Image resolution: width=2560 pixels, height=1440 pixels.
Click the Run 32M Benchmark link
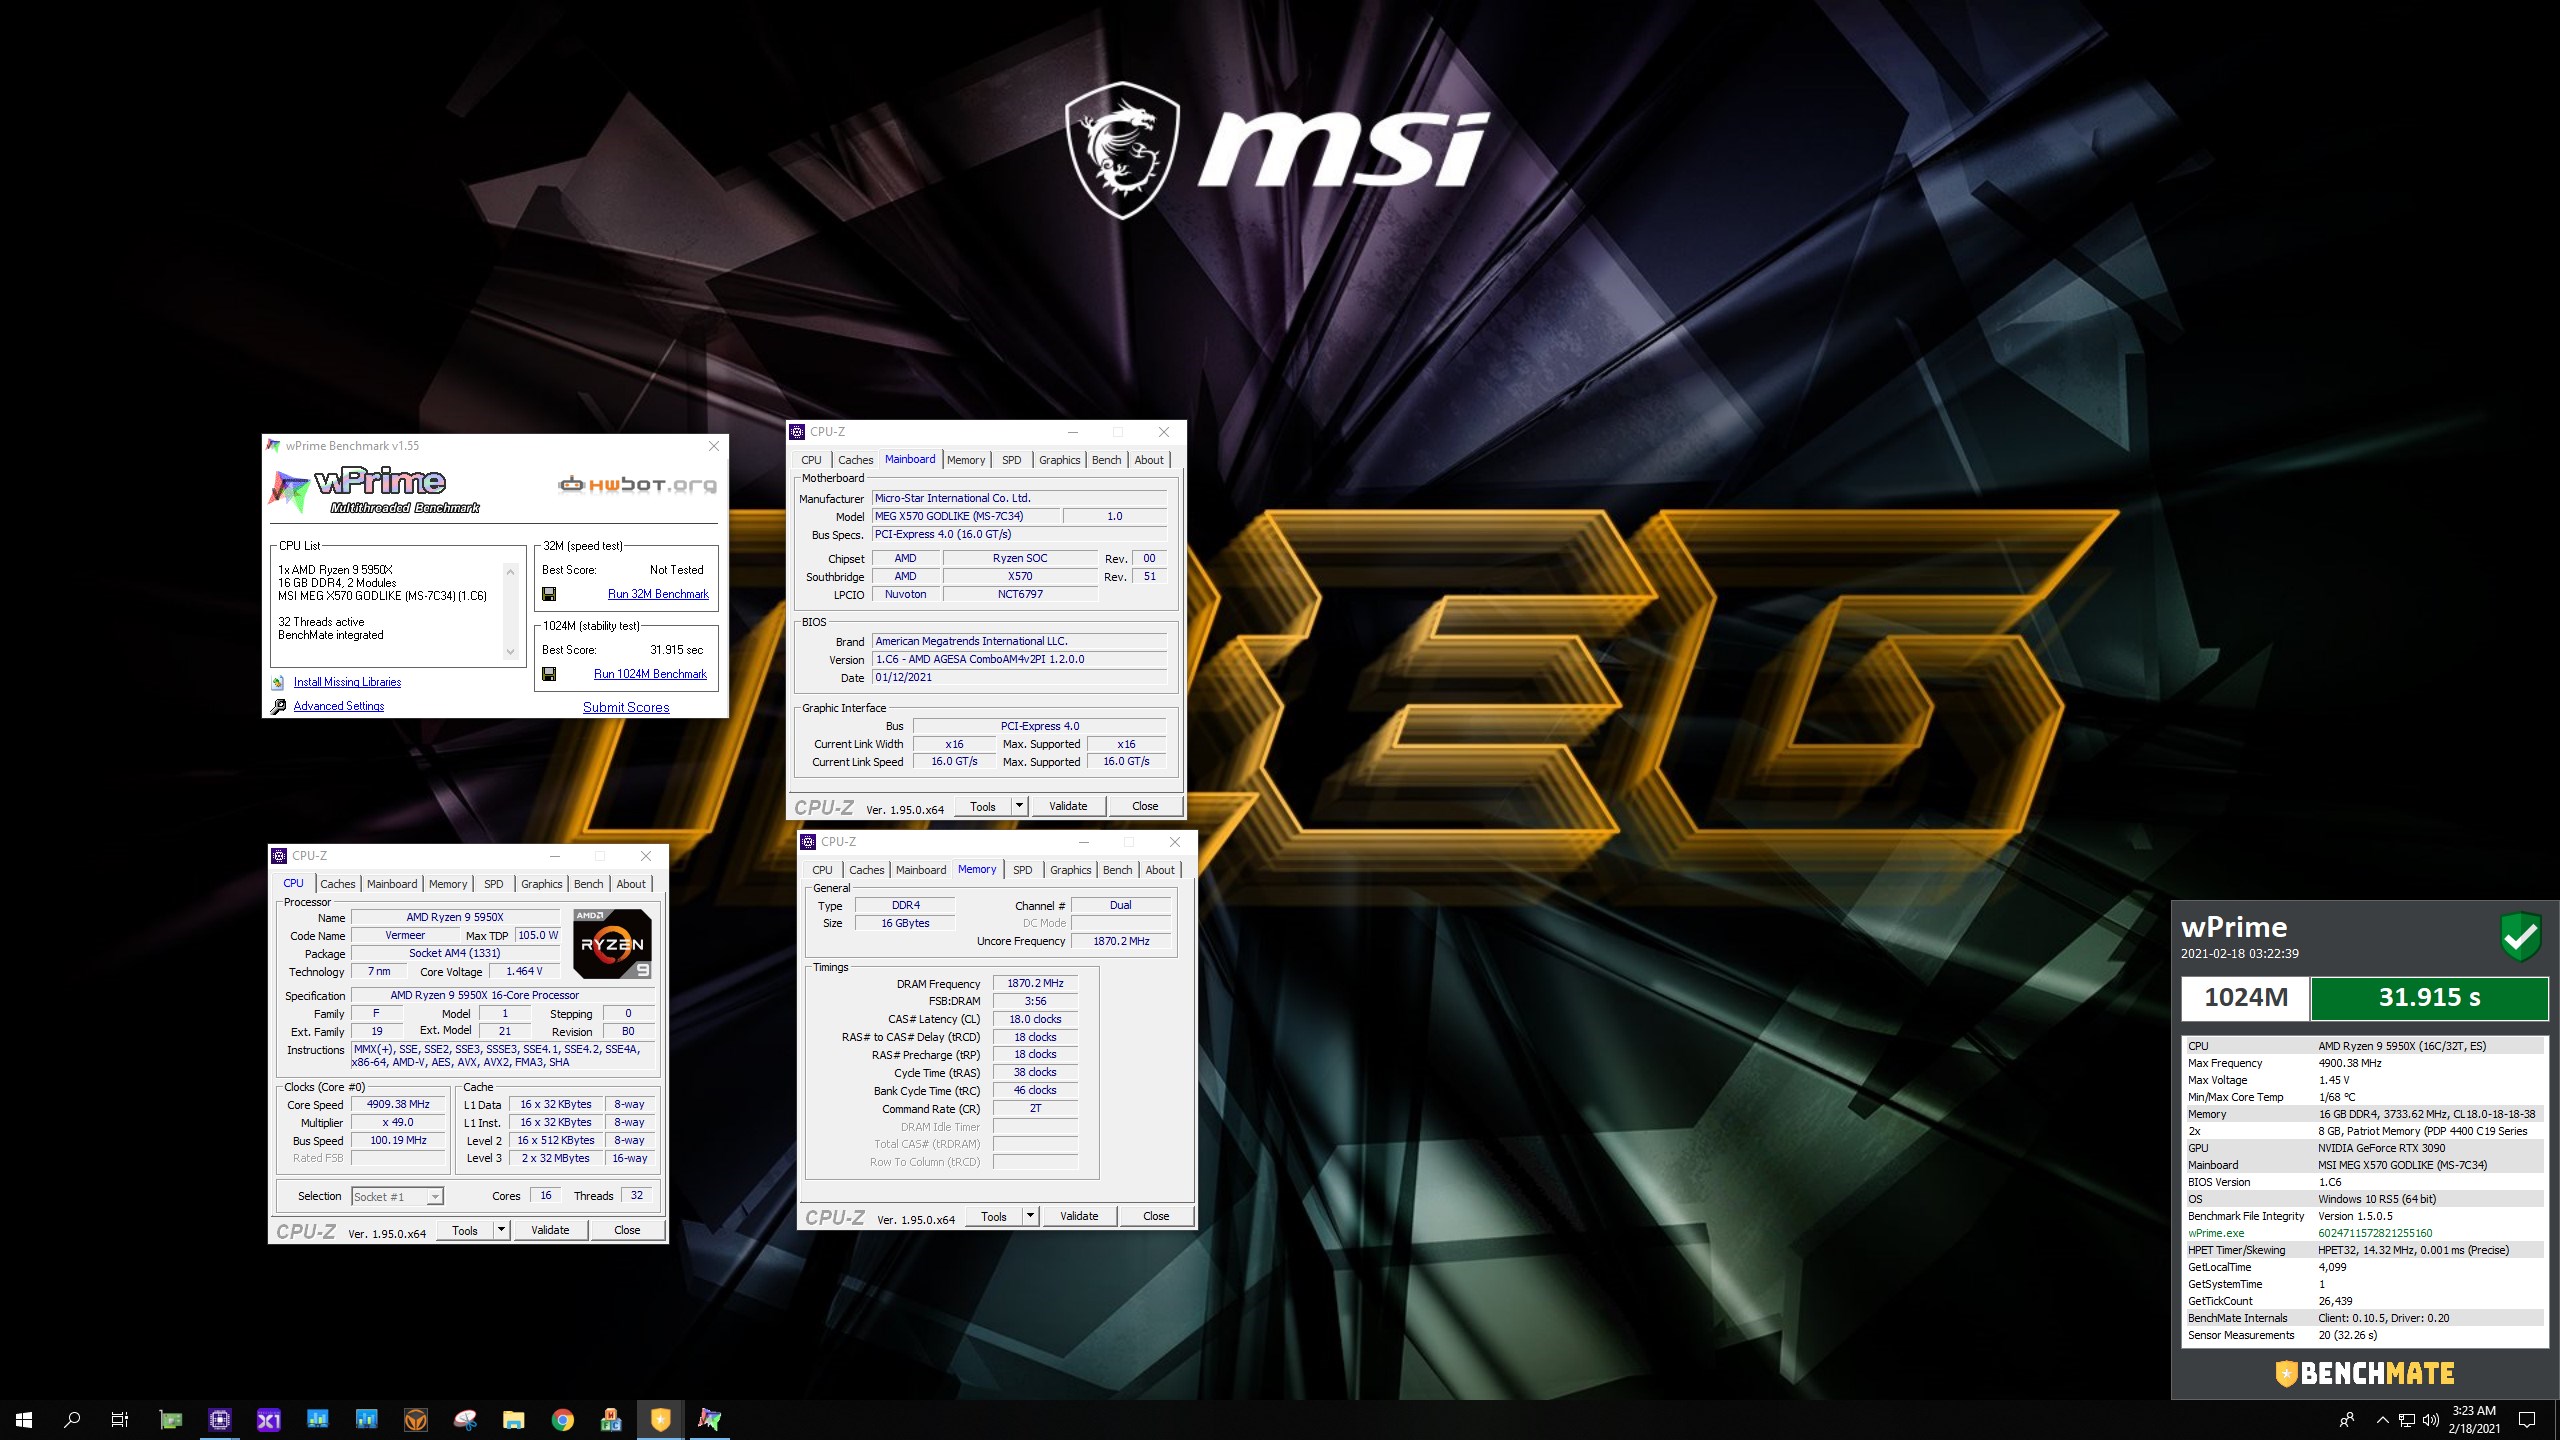pos(658,594)
